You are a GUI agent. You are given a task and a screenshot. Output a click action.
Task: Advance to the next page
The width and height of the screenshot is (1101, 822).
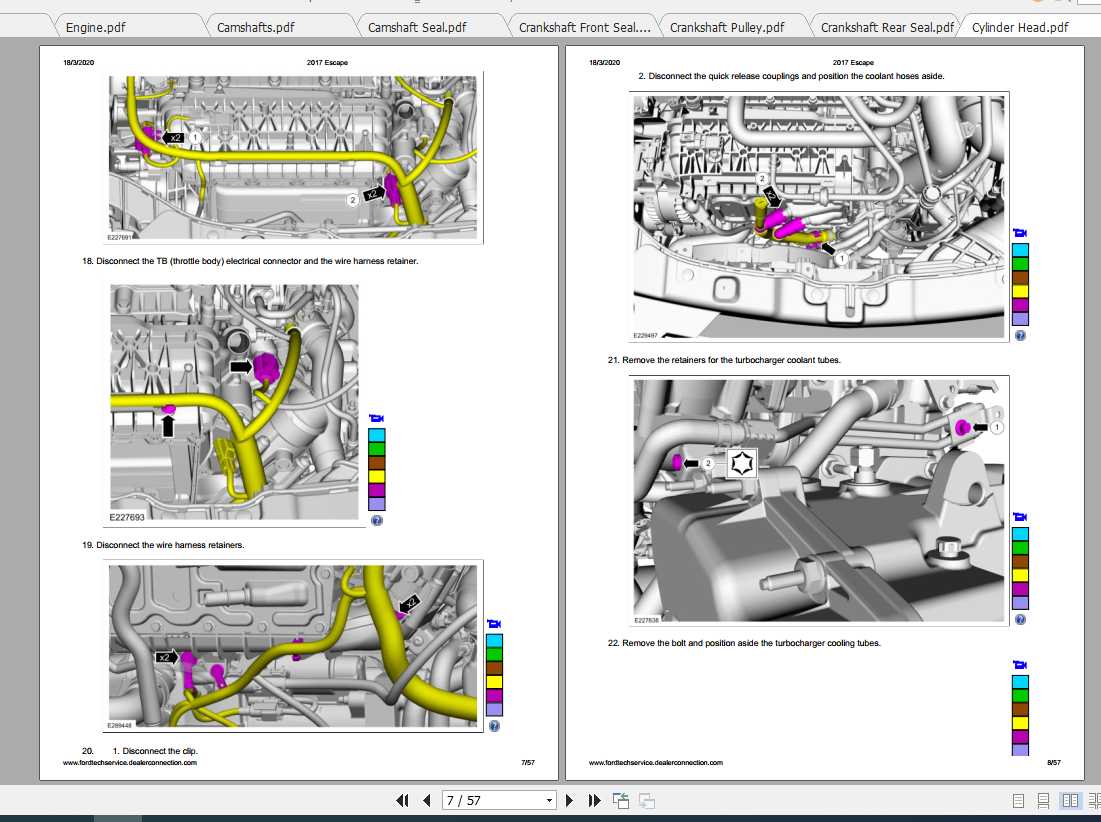569,800
